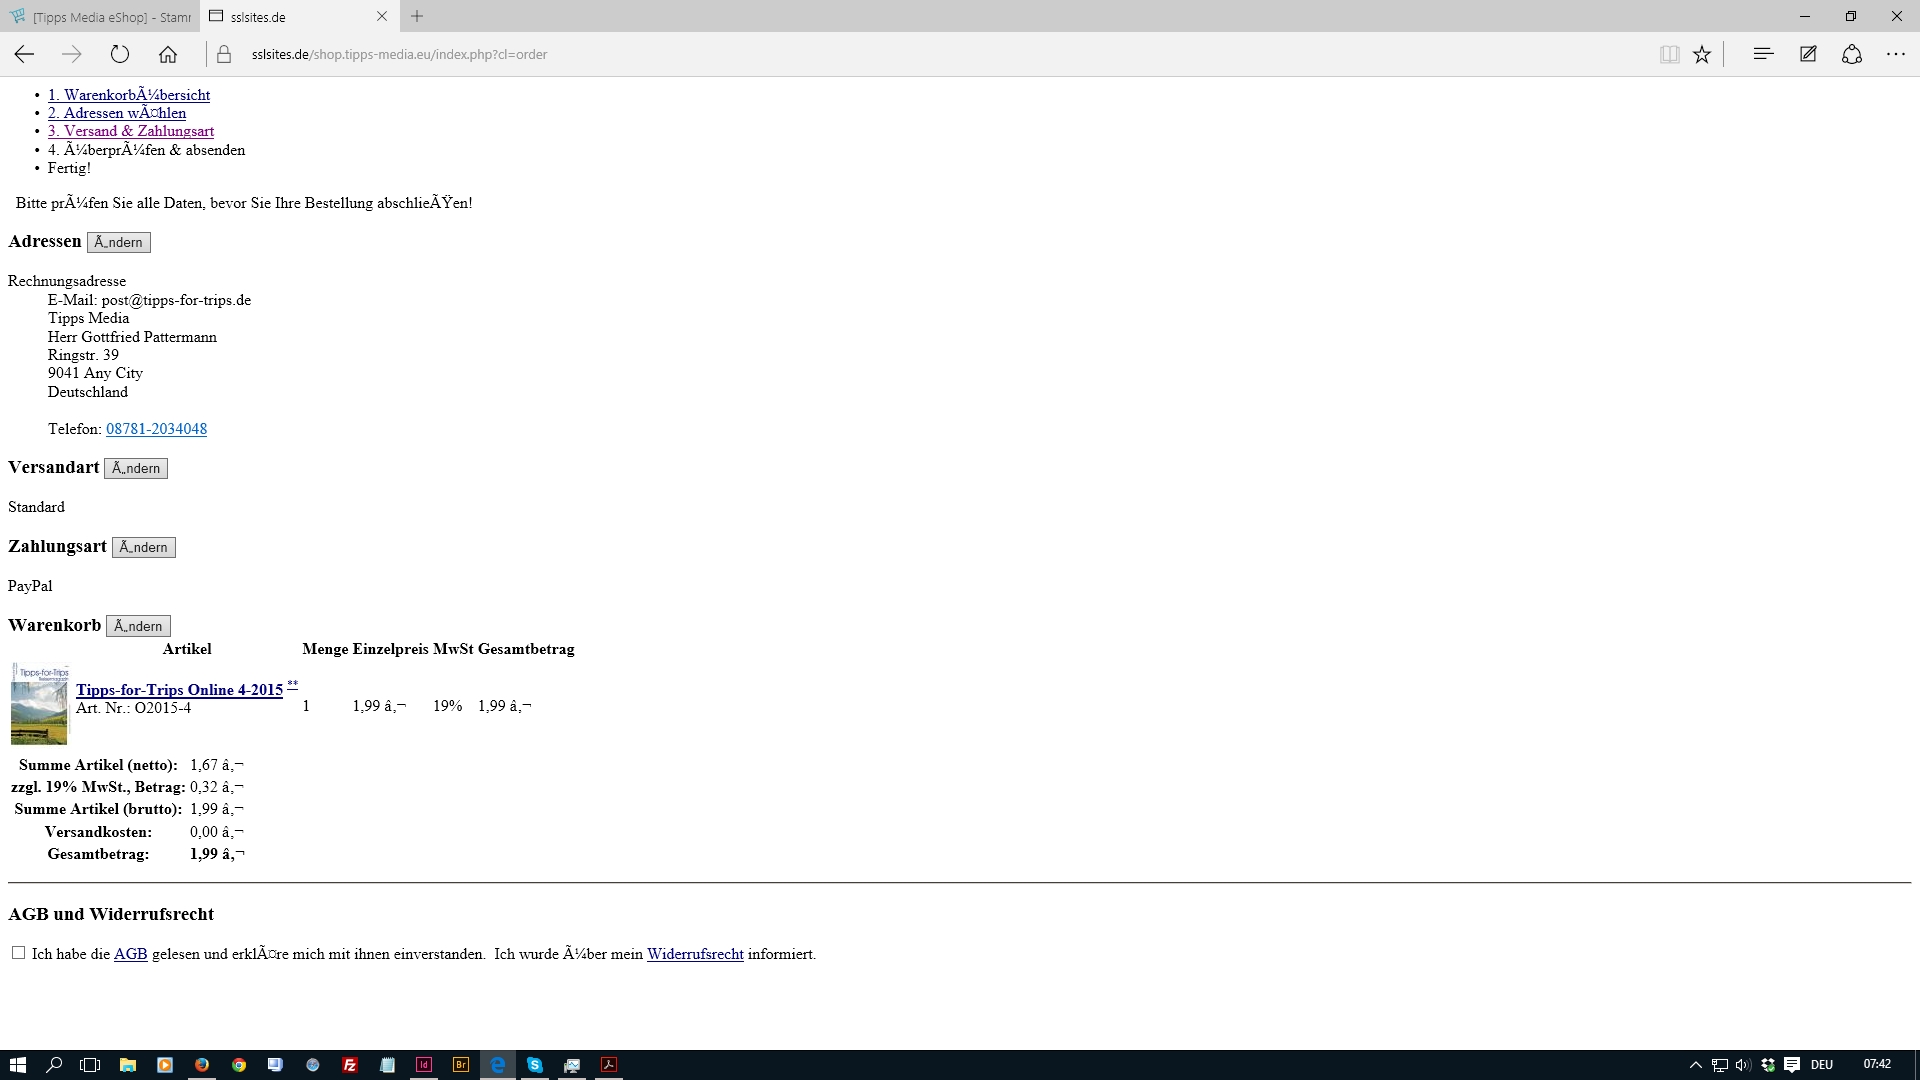The height and width of the screenshot is (1080, 1920).
Task: Add page to favorites with star icon
Action: pos(1702,55)
